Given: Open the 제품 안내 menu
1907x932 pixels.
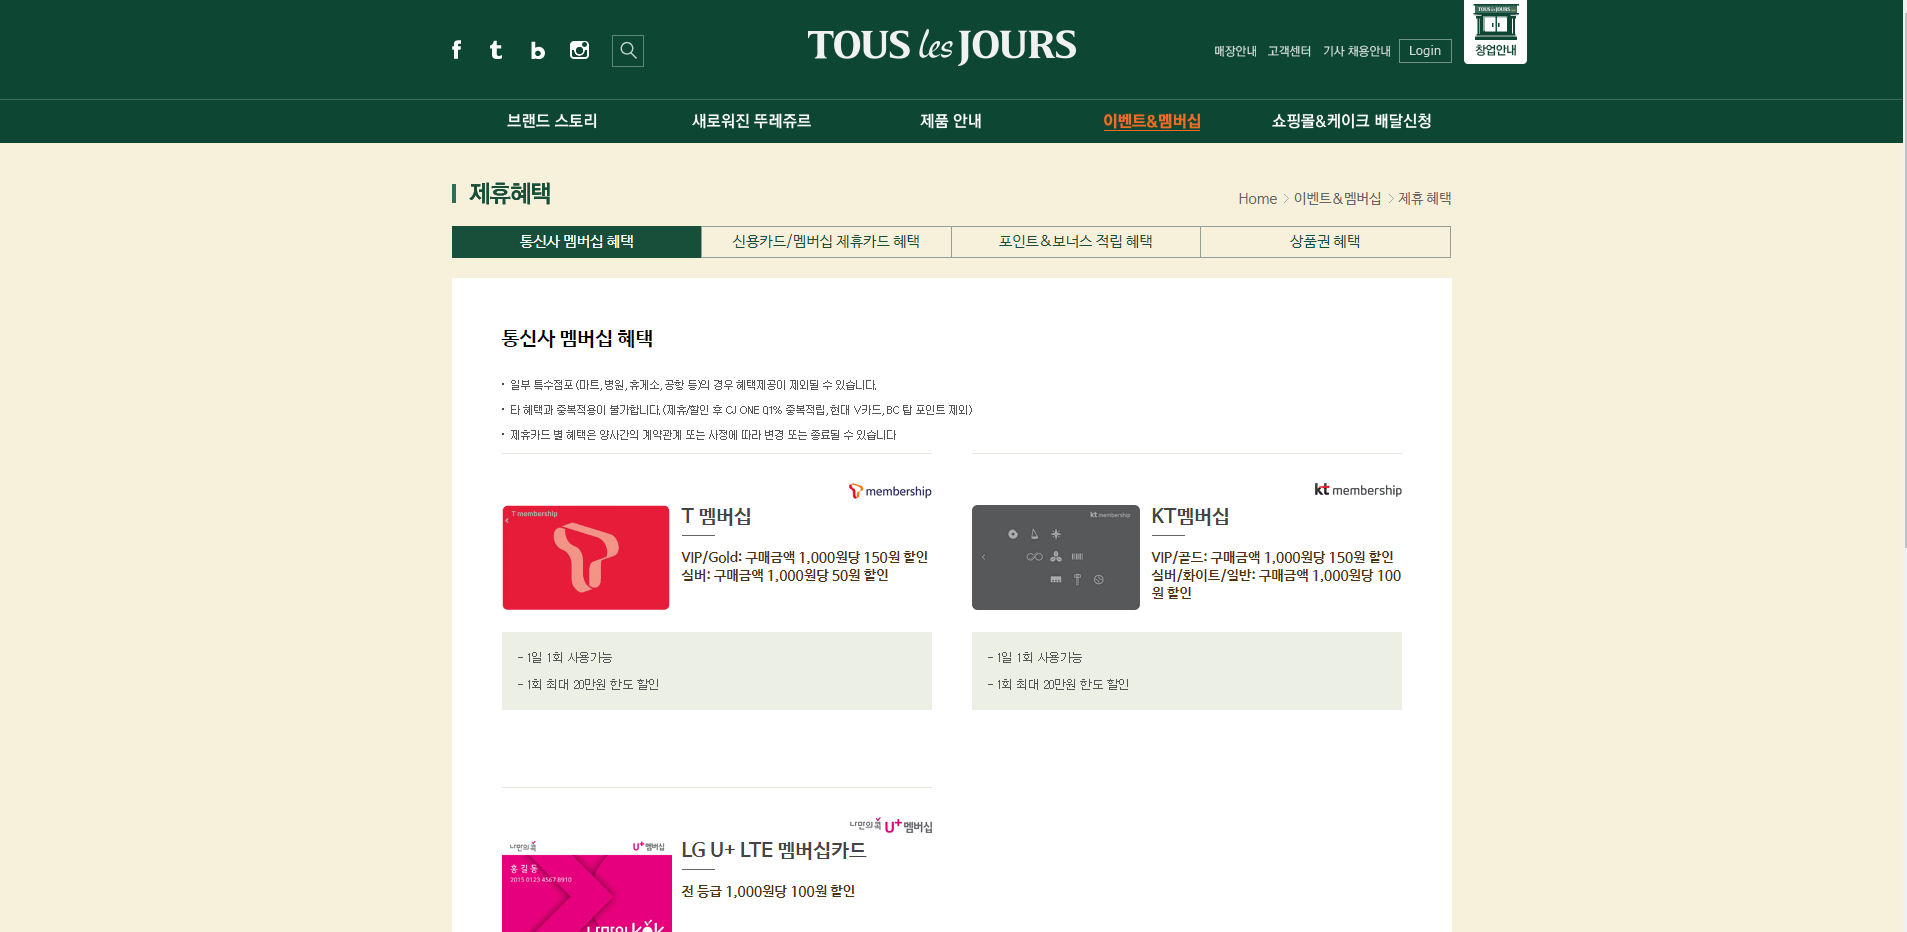Looking at the screenshot, I should 951,121.
